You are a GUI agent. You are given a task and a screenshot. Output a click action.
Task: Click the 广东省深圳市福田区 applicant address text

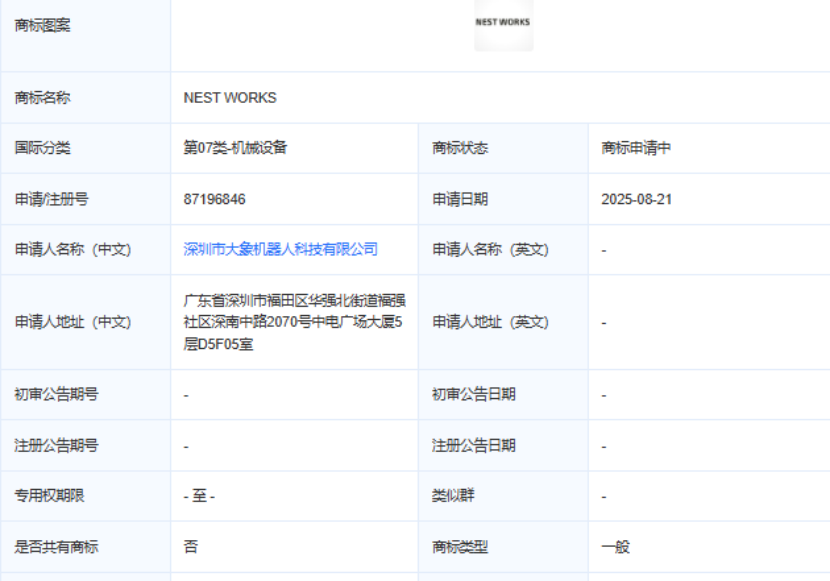click(294, 322)
